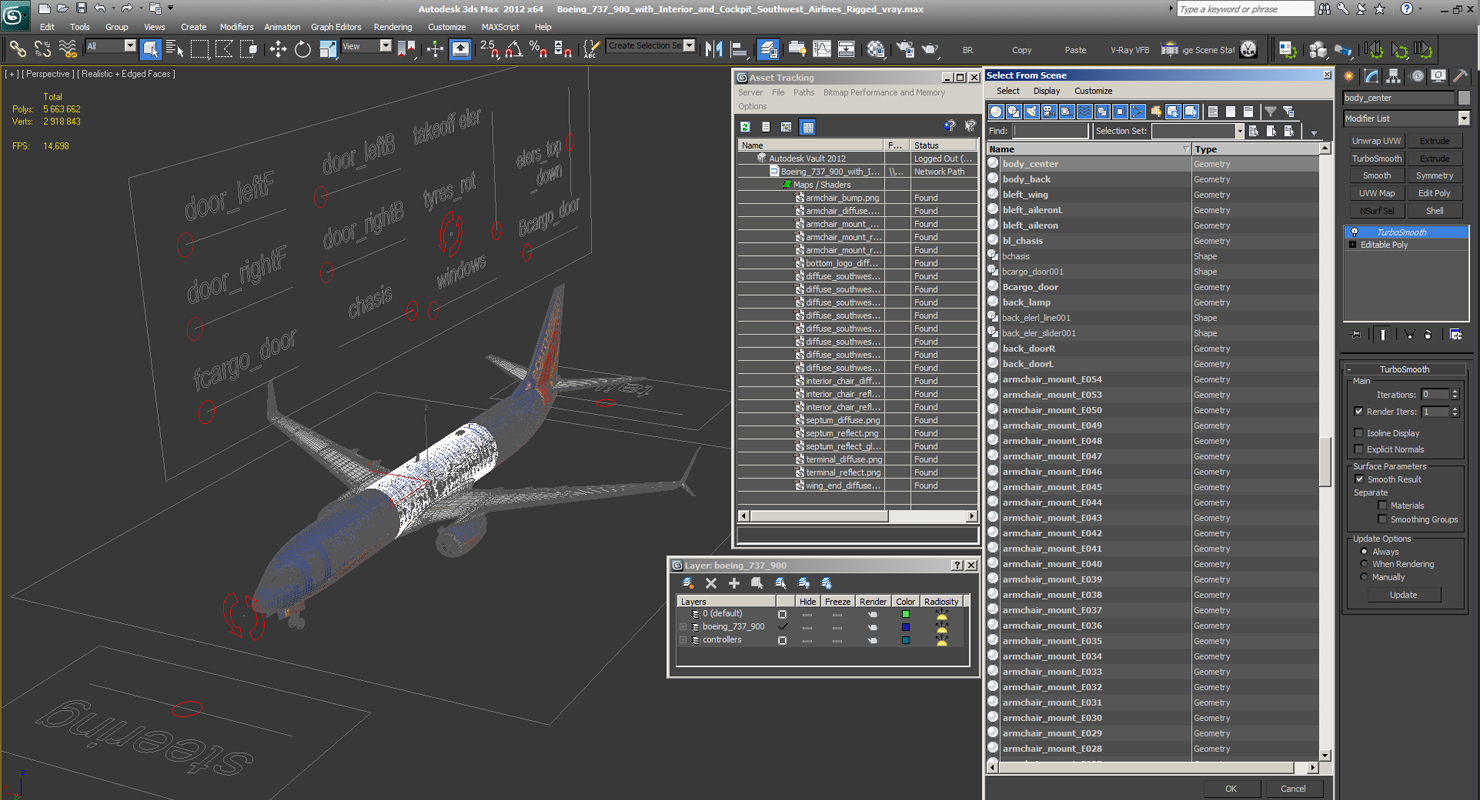Choose the Select and Rotate tool
Screen dimensions: 1480x800
click(302, 48)
